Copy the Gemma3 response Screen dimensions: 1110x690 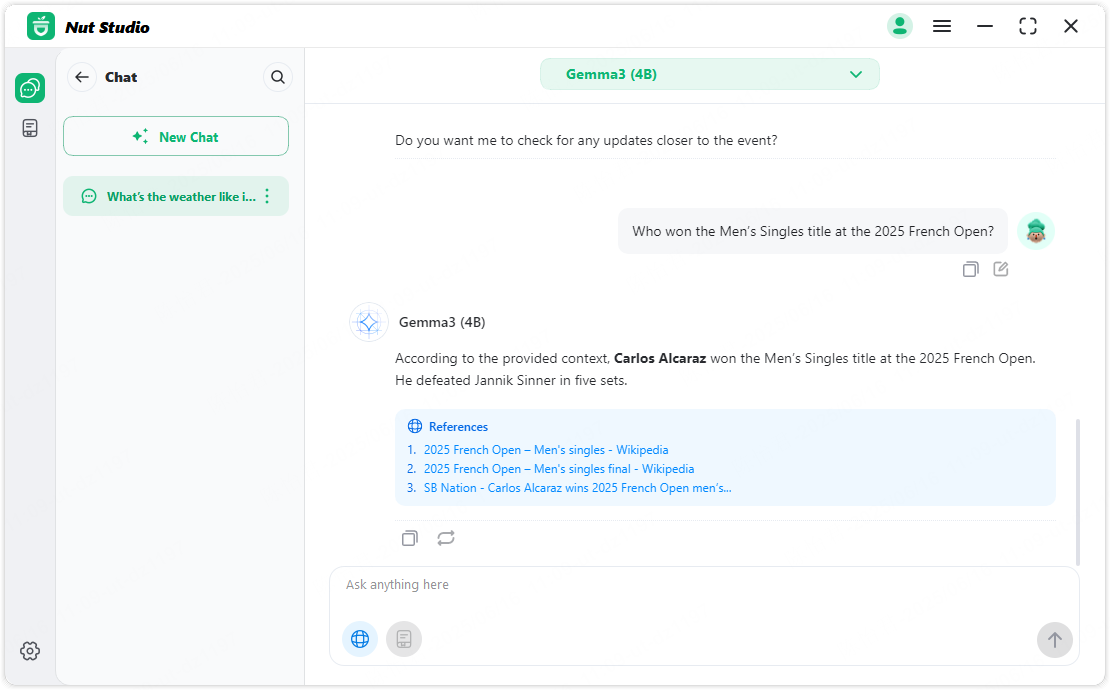409,539
